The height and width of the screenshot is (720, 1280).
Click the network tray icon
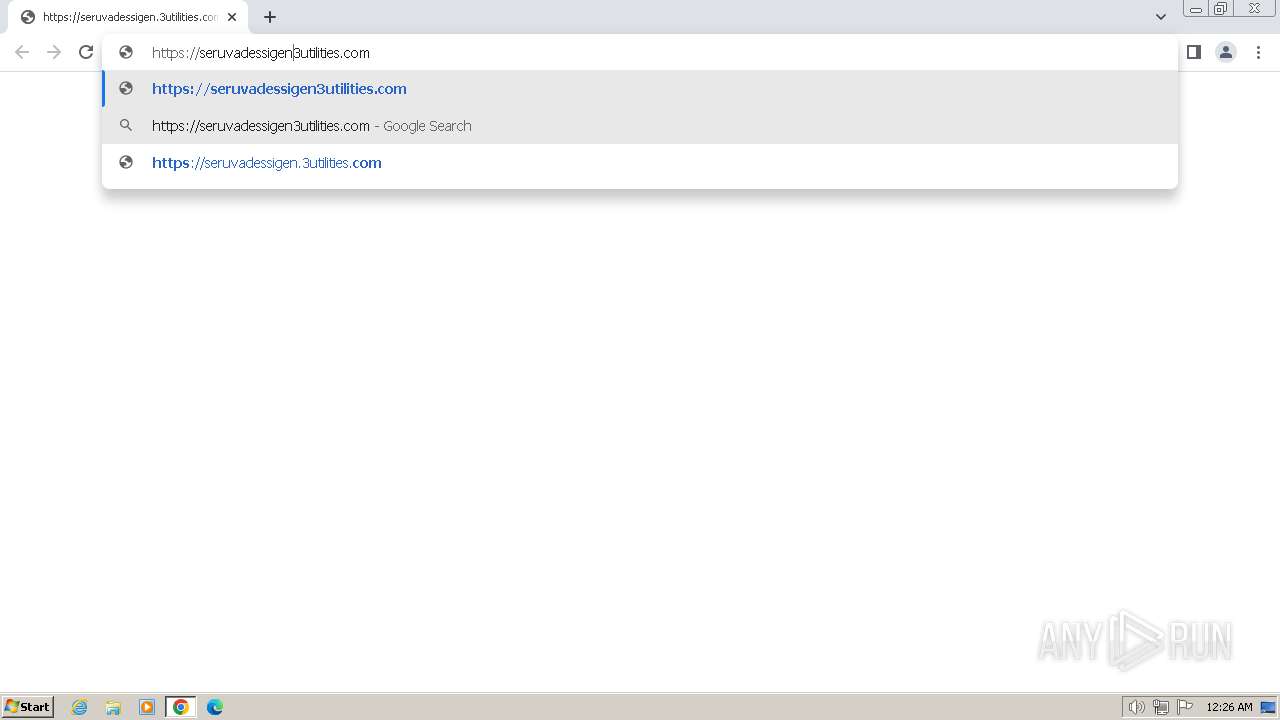point(1161,707)
